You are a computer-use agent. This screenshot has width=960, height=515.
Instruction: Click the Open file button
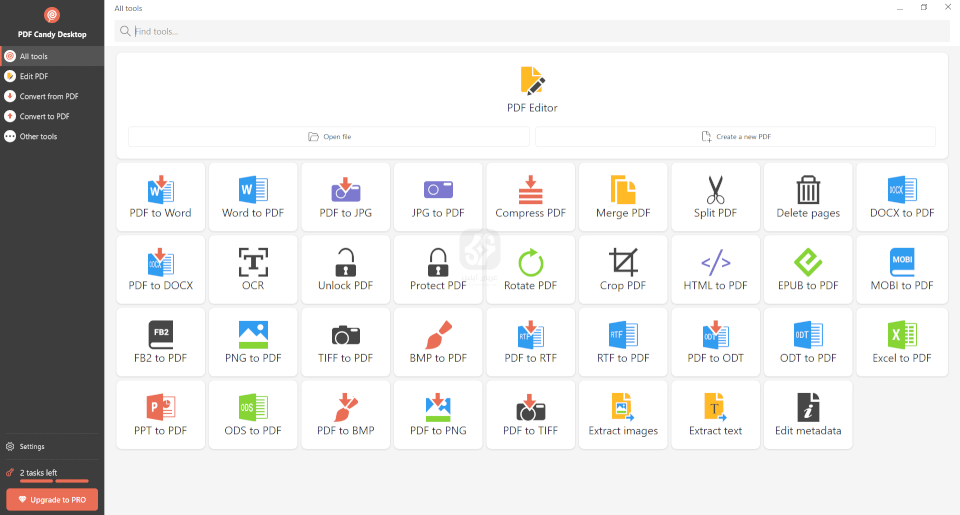(329, 137)
